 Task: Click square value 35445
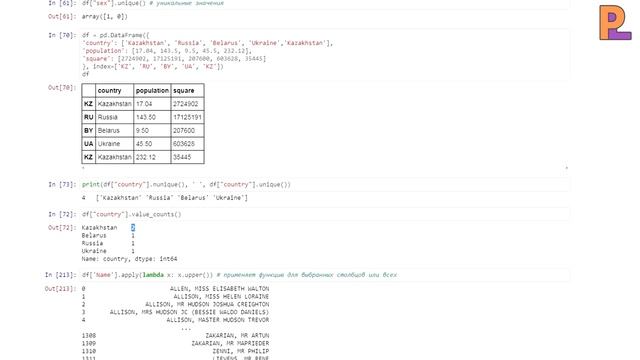coord(187,157)
